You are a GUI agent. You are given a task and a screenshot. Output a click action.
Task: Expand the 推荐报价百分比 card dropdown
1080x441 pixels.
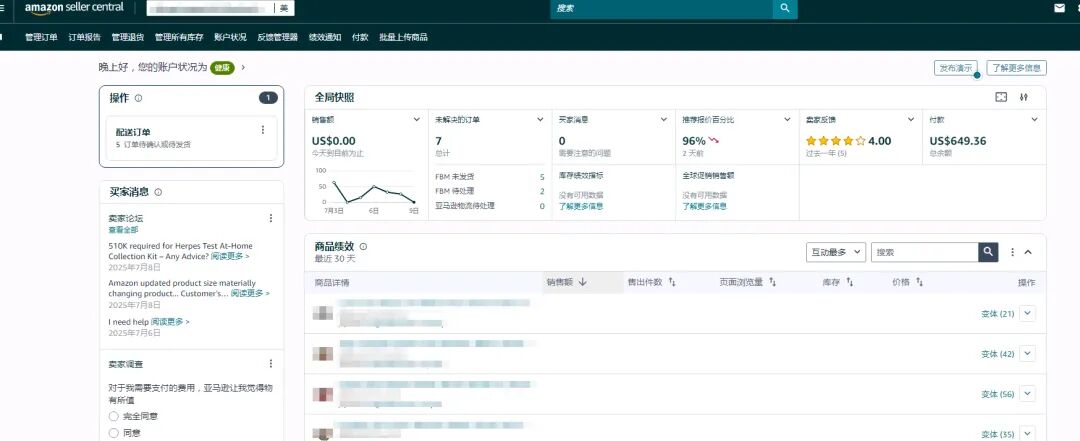click(787, 119)
